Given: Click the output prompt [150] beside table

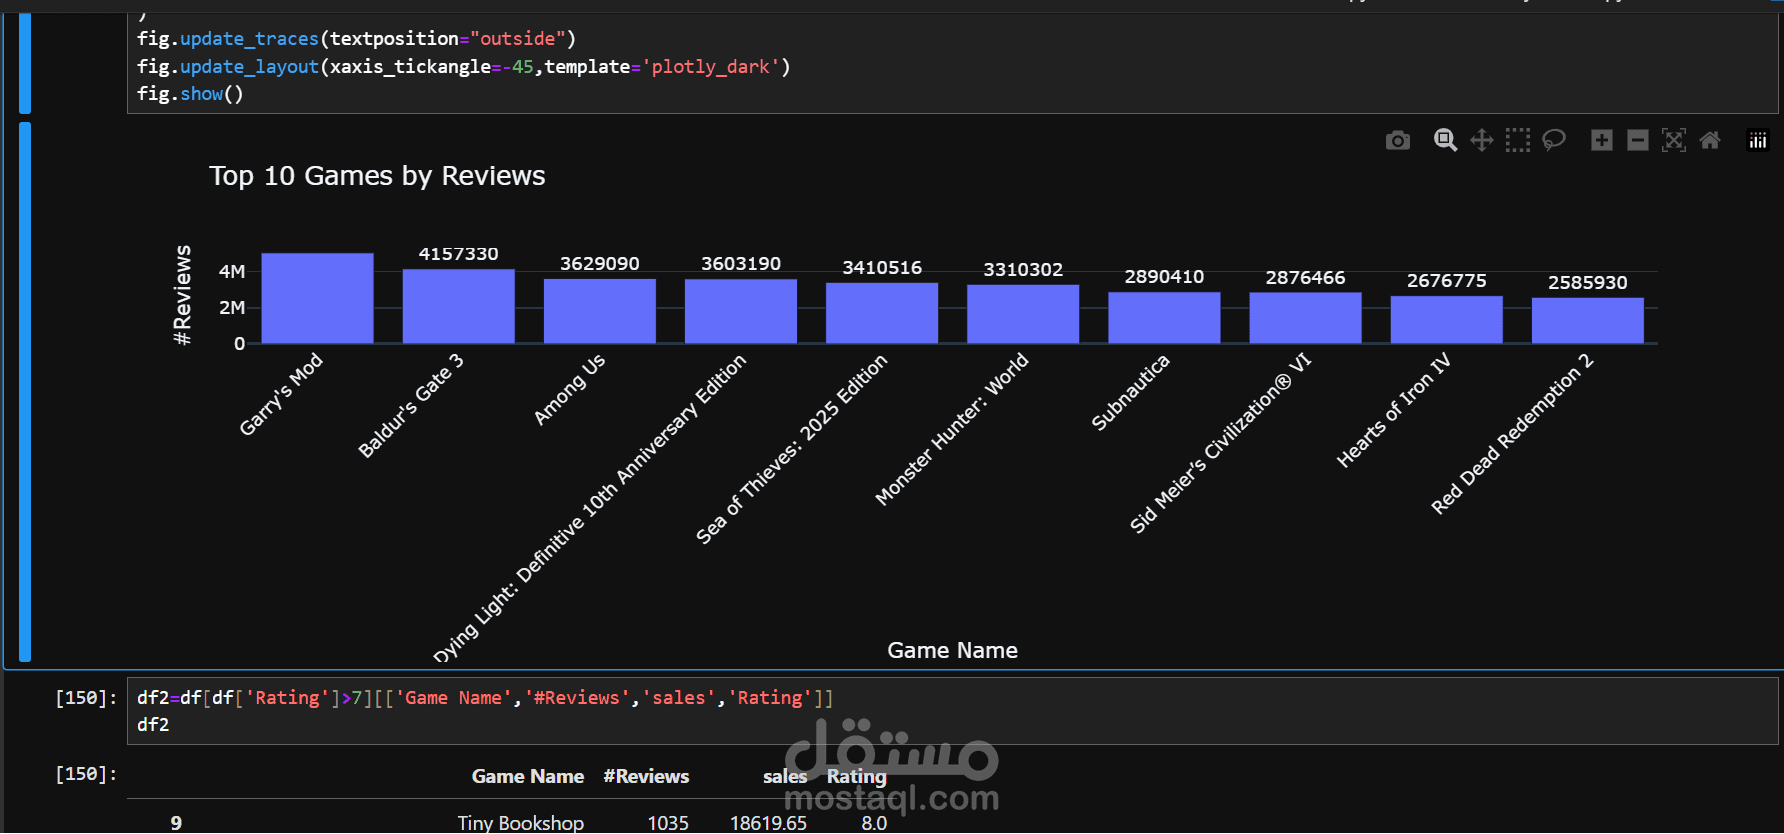Looking at the screenshot, I should [86, 774].
